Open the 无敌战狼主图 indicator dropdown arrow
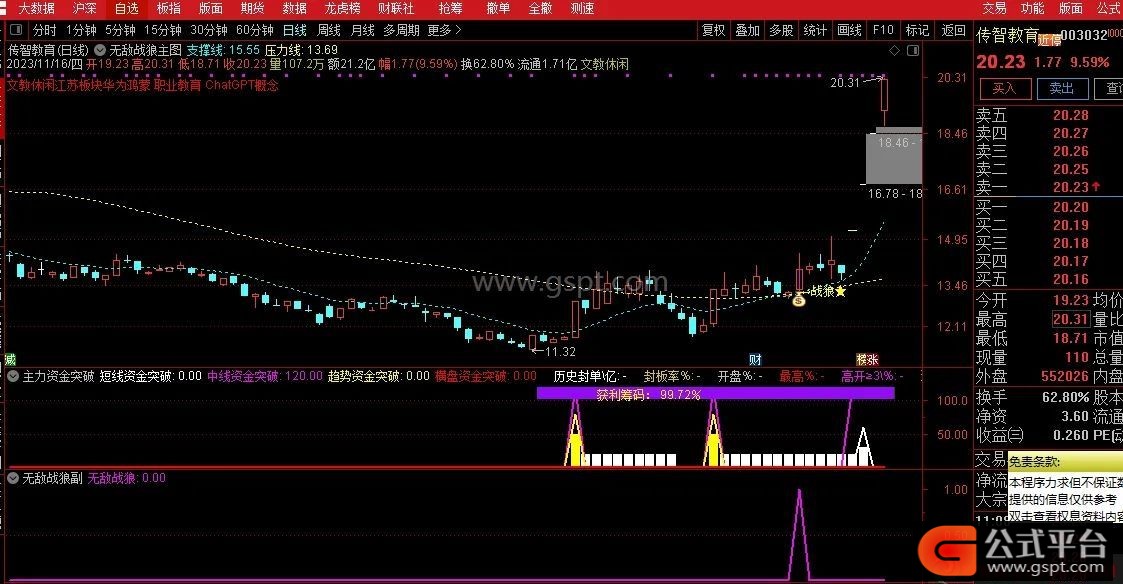The height and width of the screenshot is (584, 1123). (100, 50)
